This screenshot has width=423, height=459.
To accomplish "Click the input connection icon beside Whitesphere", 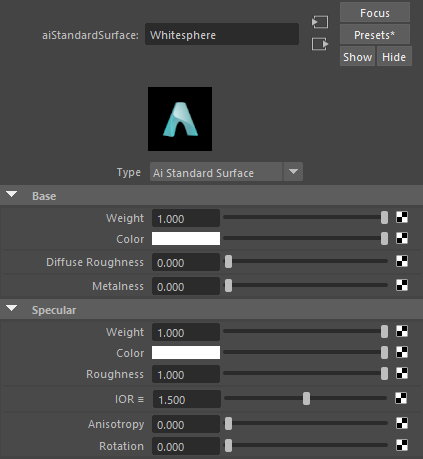I will 320,22.
